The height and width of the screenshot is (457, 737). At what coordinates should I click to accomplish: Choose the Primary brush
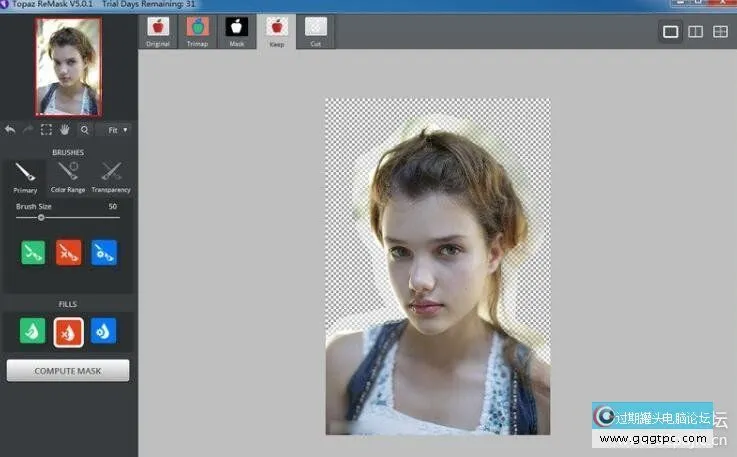25,176
